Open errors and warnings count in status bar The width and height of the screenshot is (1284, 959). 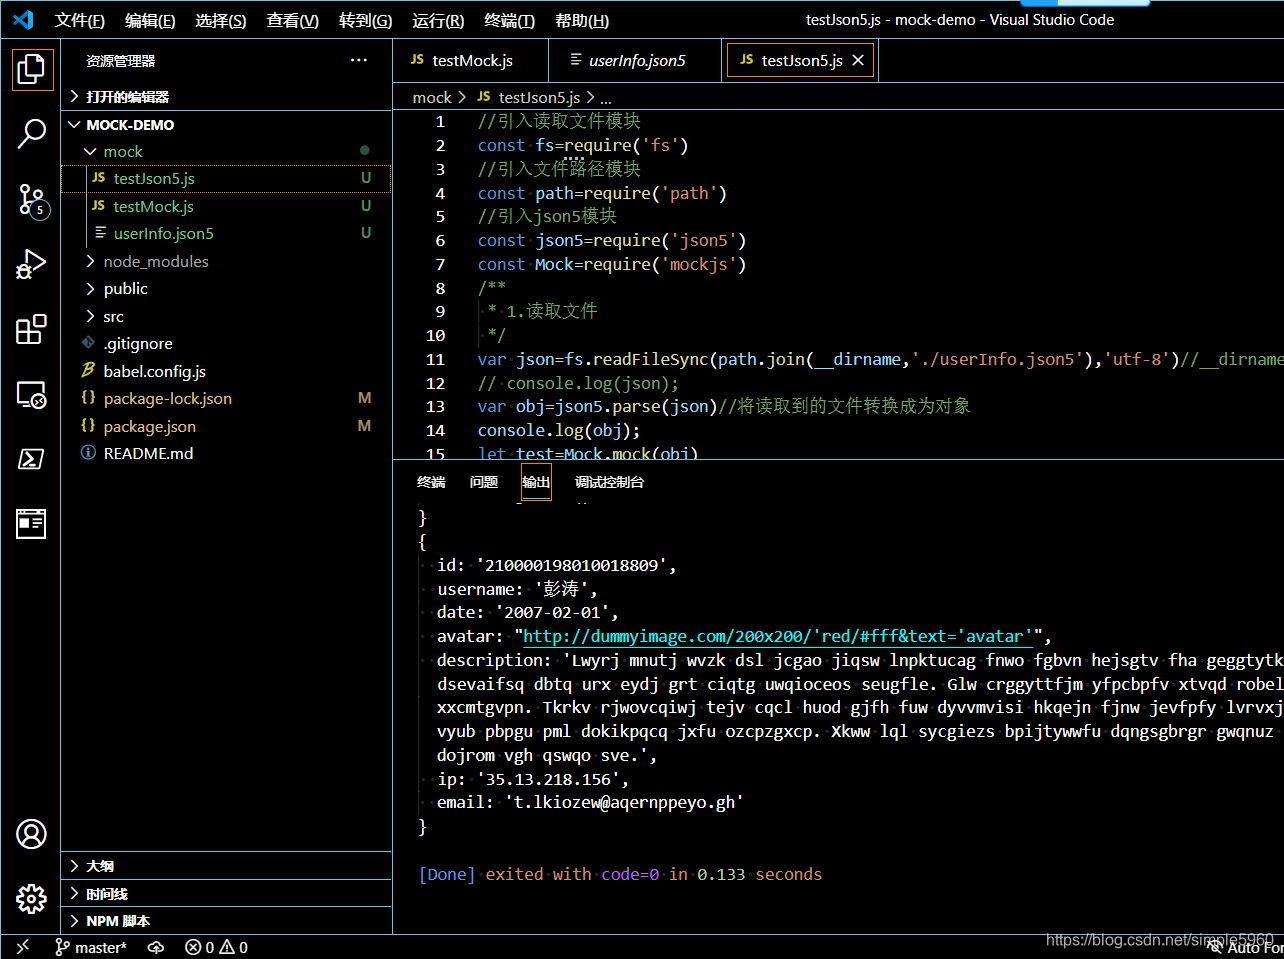point(216,947)
